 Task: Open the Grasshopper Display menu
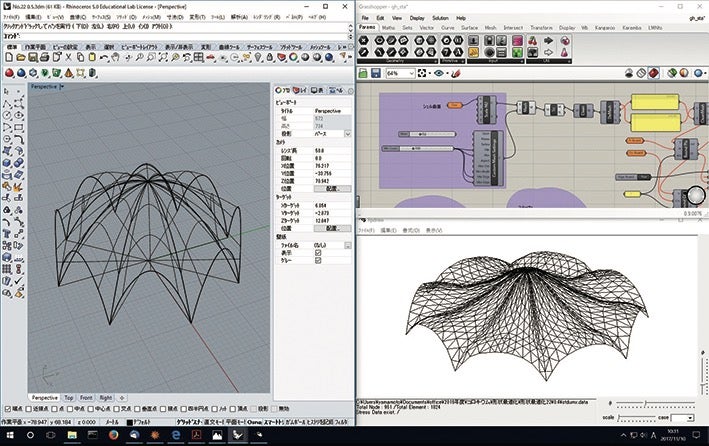point(417,18)
